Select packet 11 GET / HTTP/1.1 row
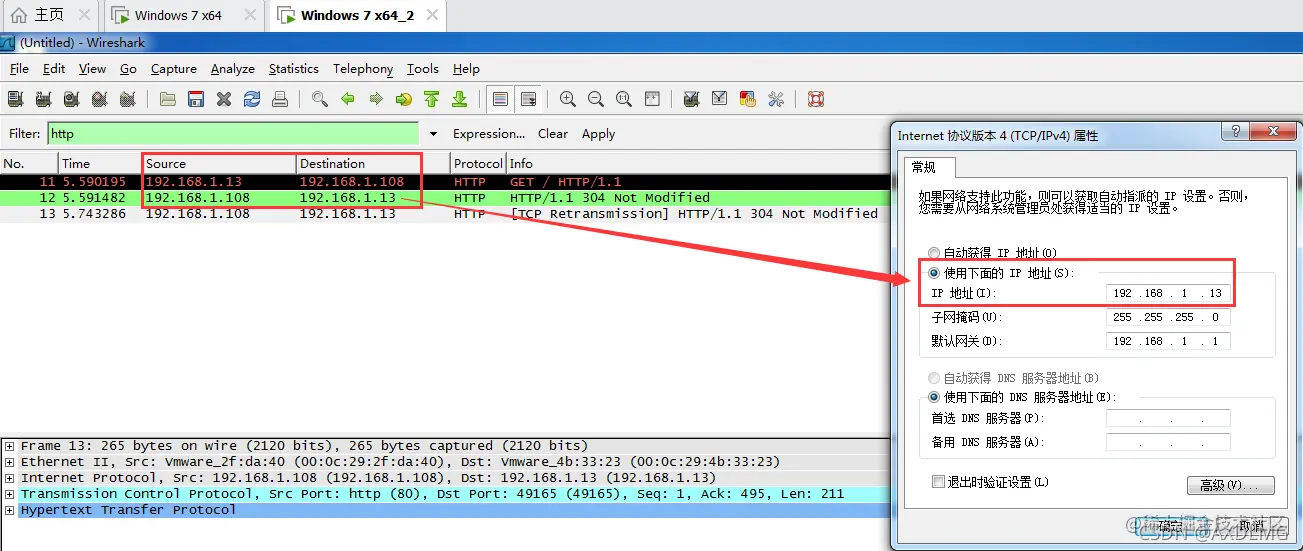The width and height of the screenshot is (1303, 551). coord(445,182)
